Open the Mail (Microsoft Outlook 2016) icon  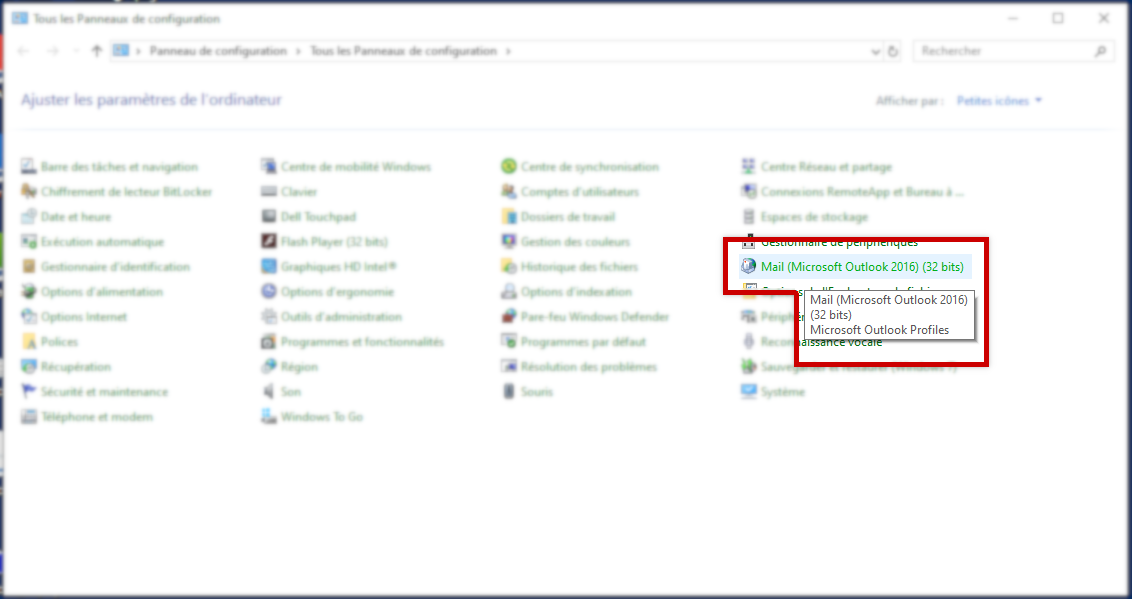(749, 267)
